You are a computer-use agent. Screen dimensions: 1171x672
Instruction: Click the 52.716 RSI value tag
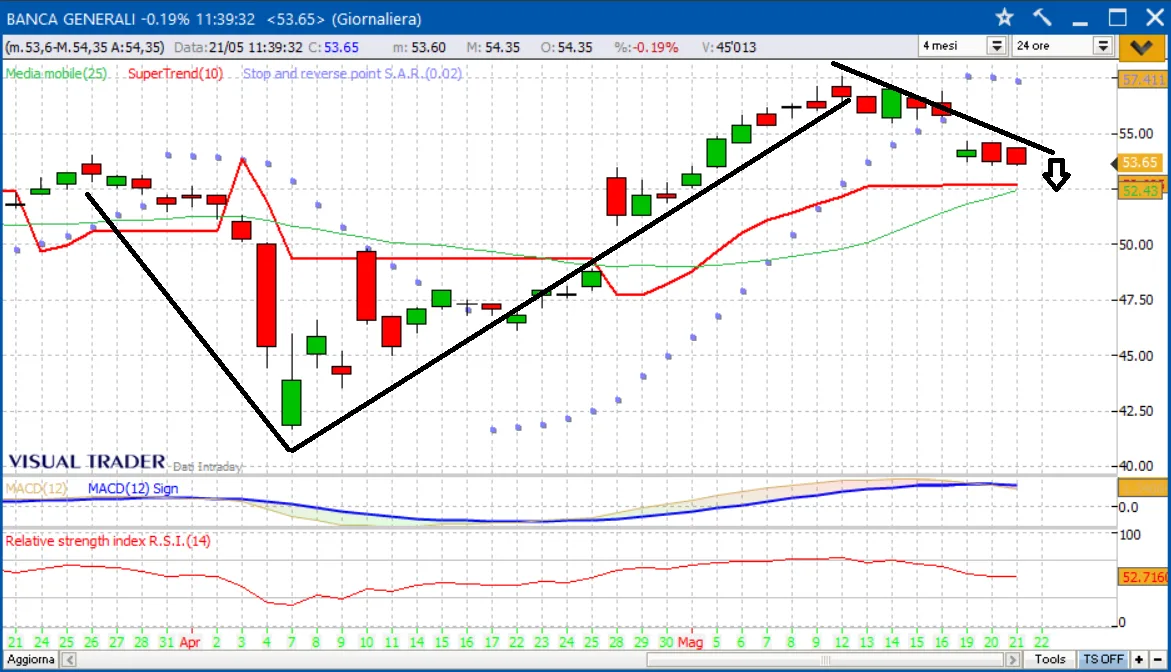(1143, 576)
